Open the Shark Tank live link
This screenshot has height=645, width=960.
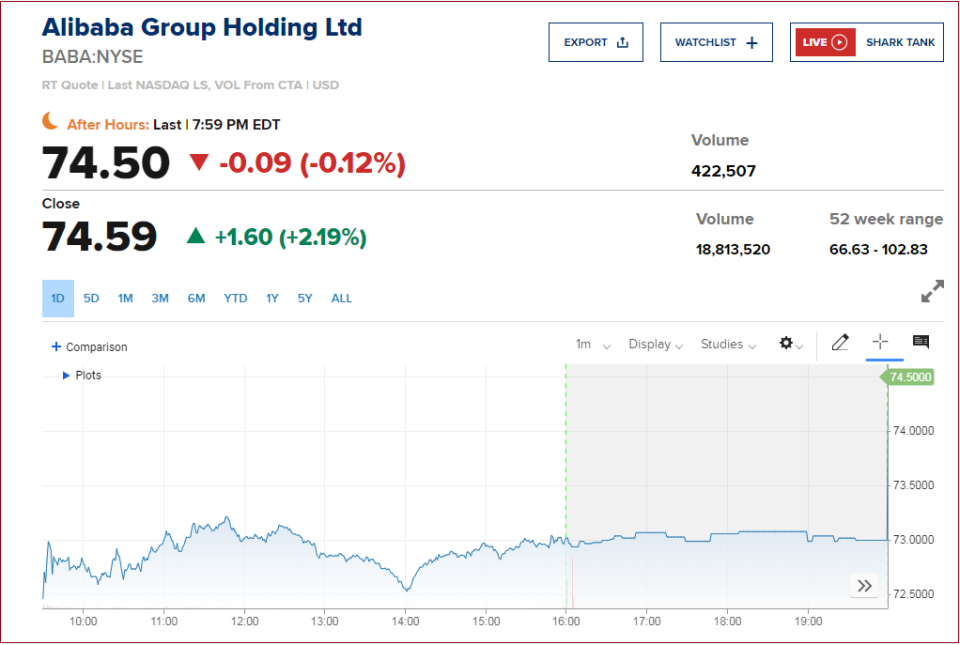point(900,42)
